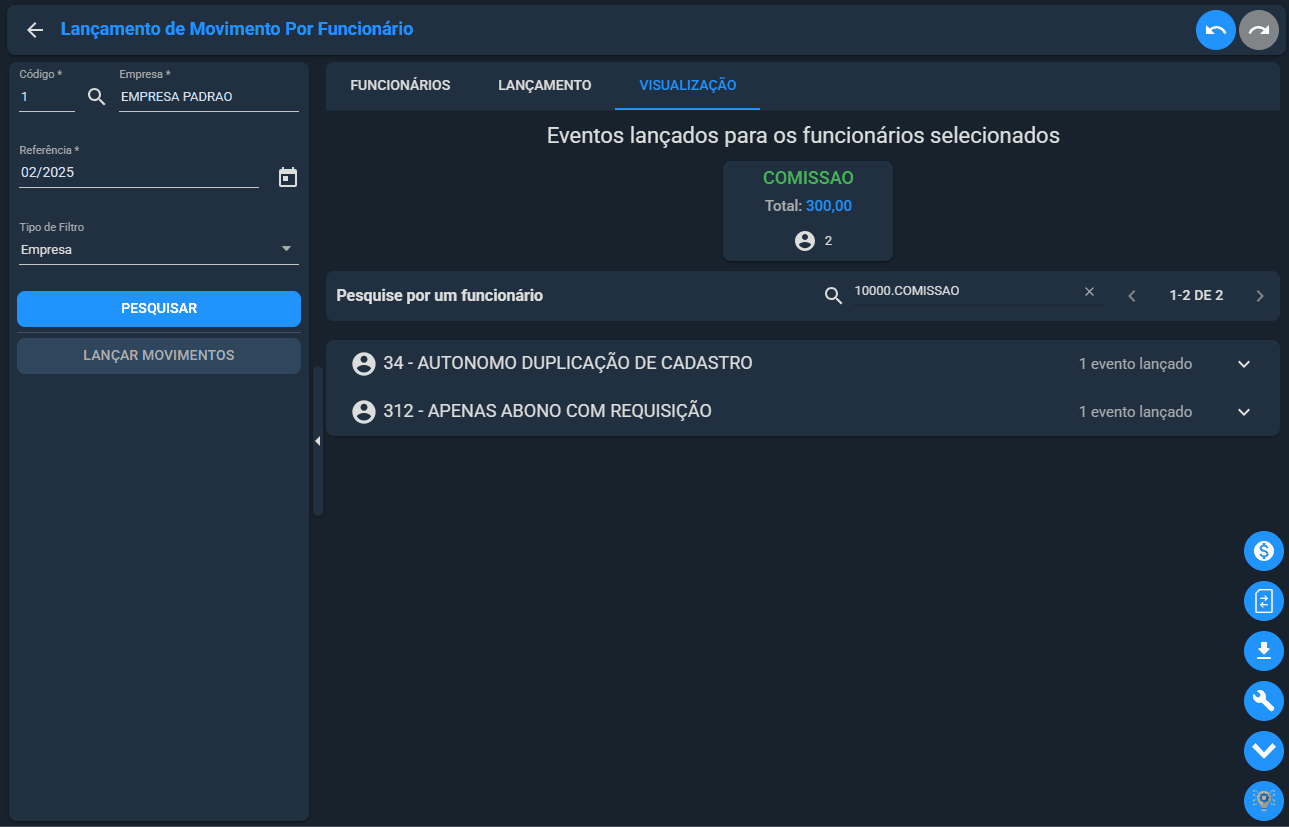Click the COMISSAO card title
Viewport: 1289px width, 827px height.
[x=808, y=178]
